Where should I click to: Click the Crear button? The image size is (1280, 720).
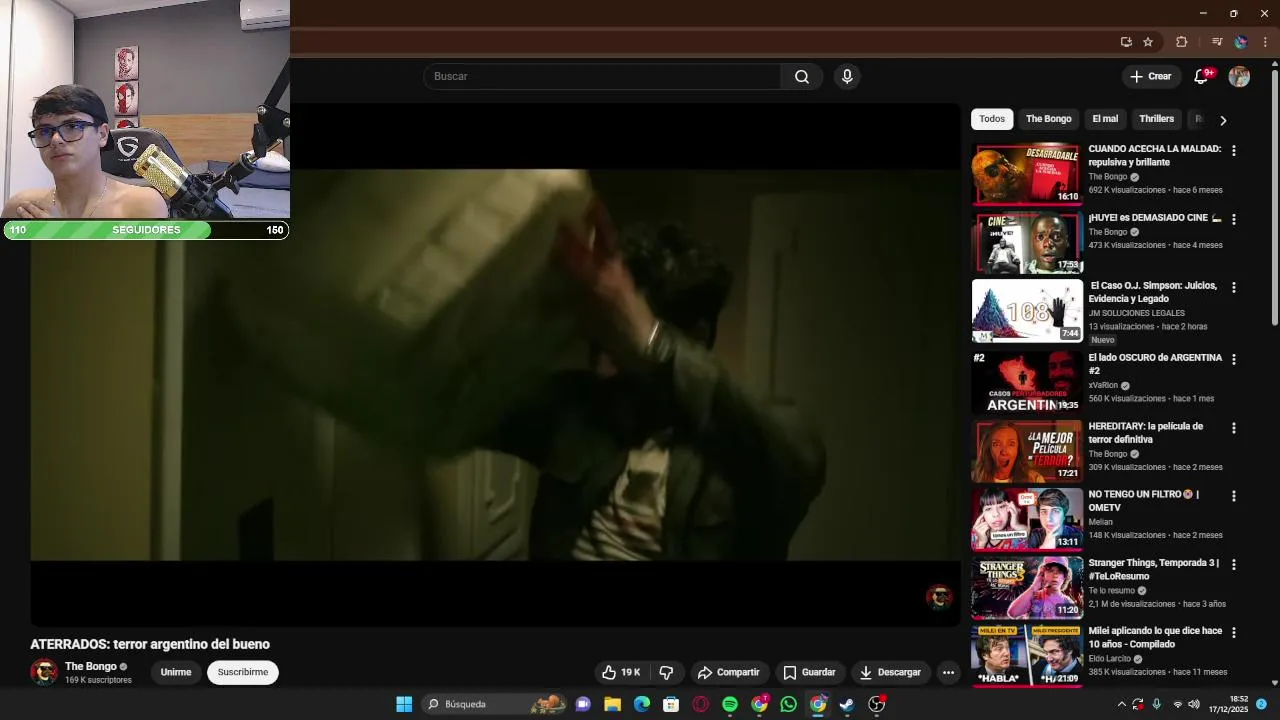coord(1149,77)
